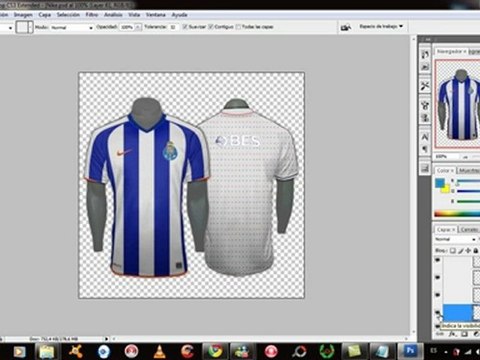Screen dimensions: 480x360
Task: Open the Avast orange taskbar icon
Action: pos(76,352)
